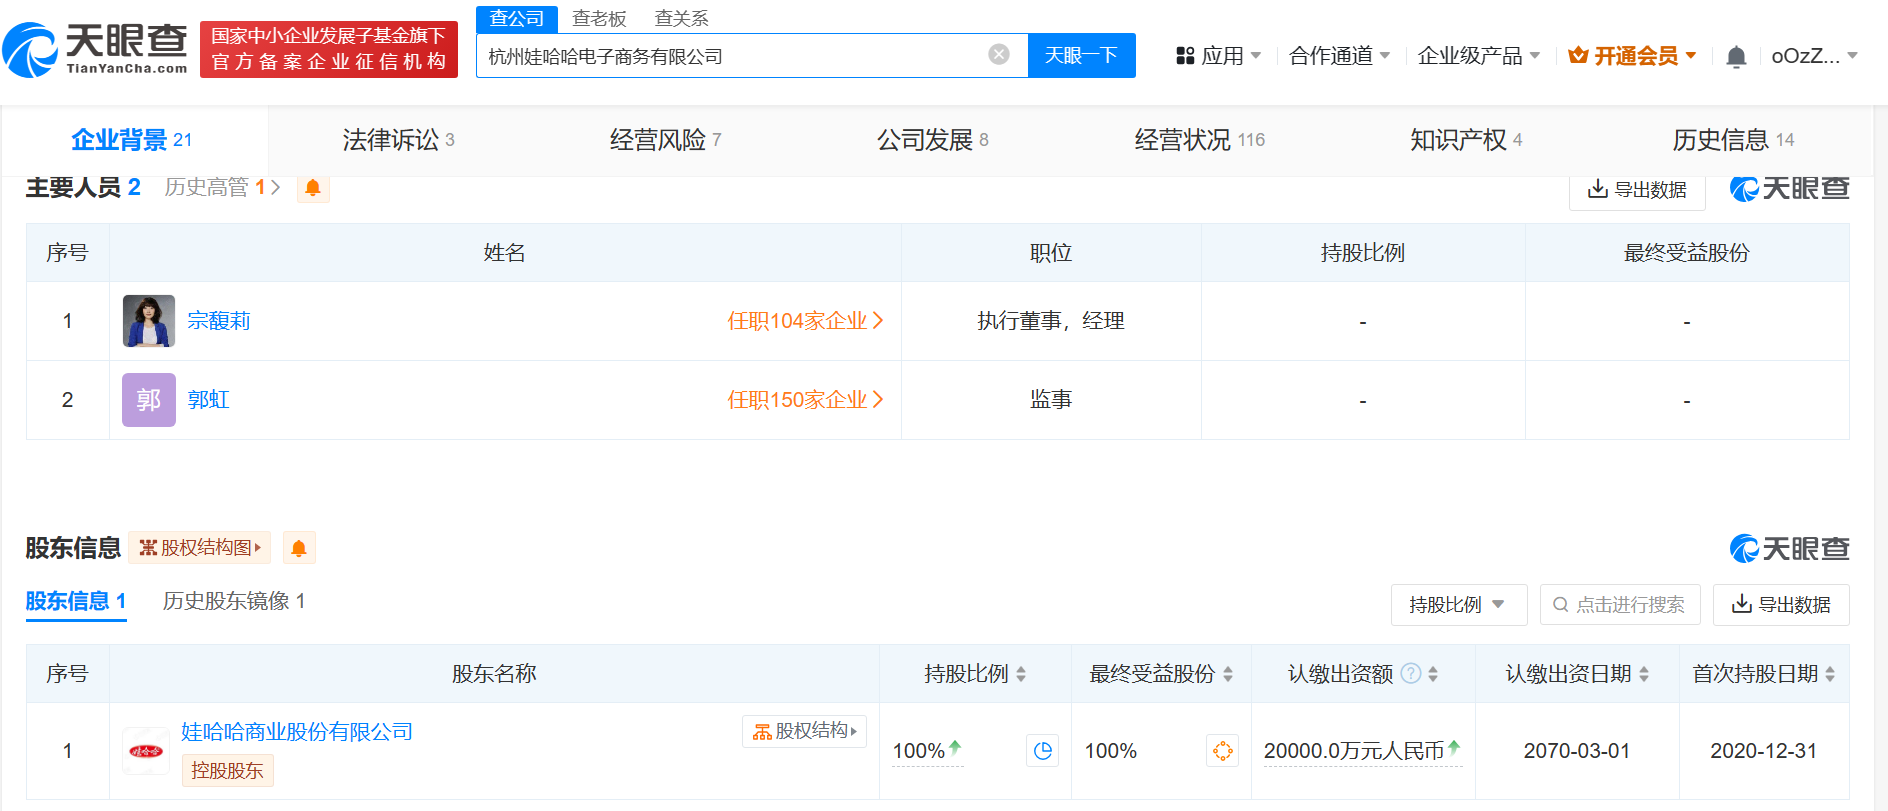
Task: Click 宗馥莉's profile photo
Action: click(148, 321)
